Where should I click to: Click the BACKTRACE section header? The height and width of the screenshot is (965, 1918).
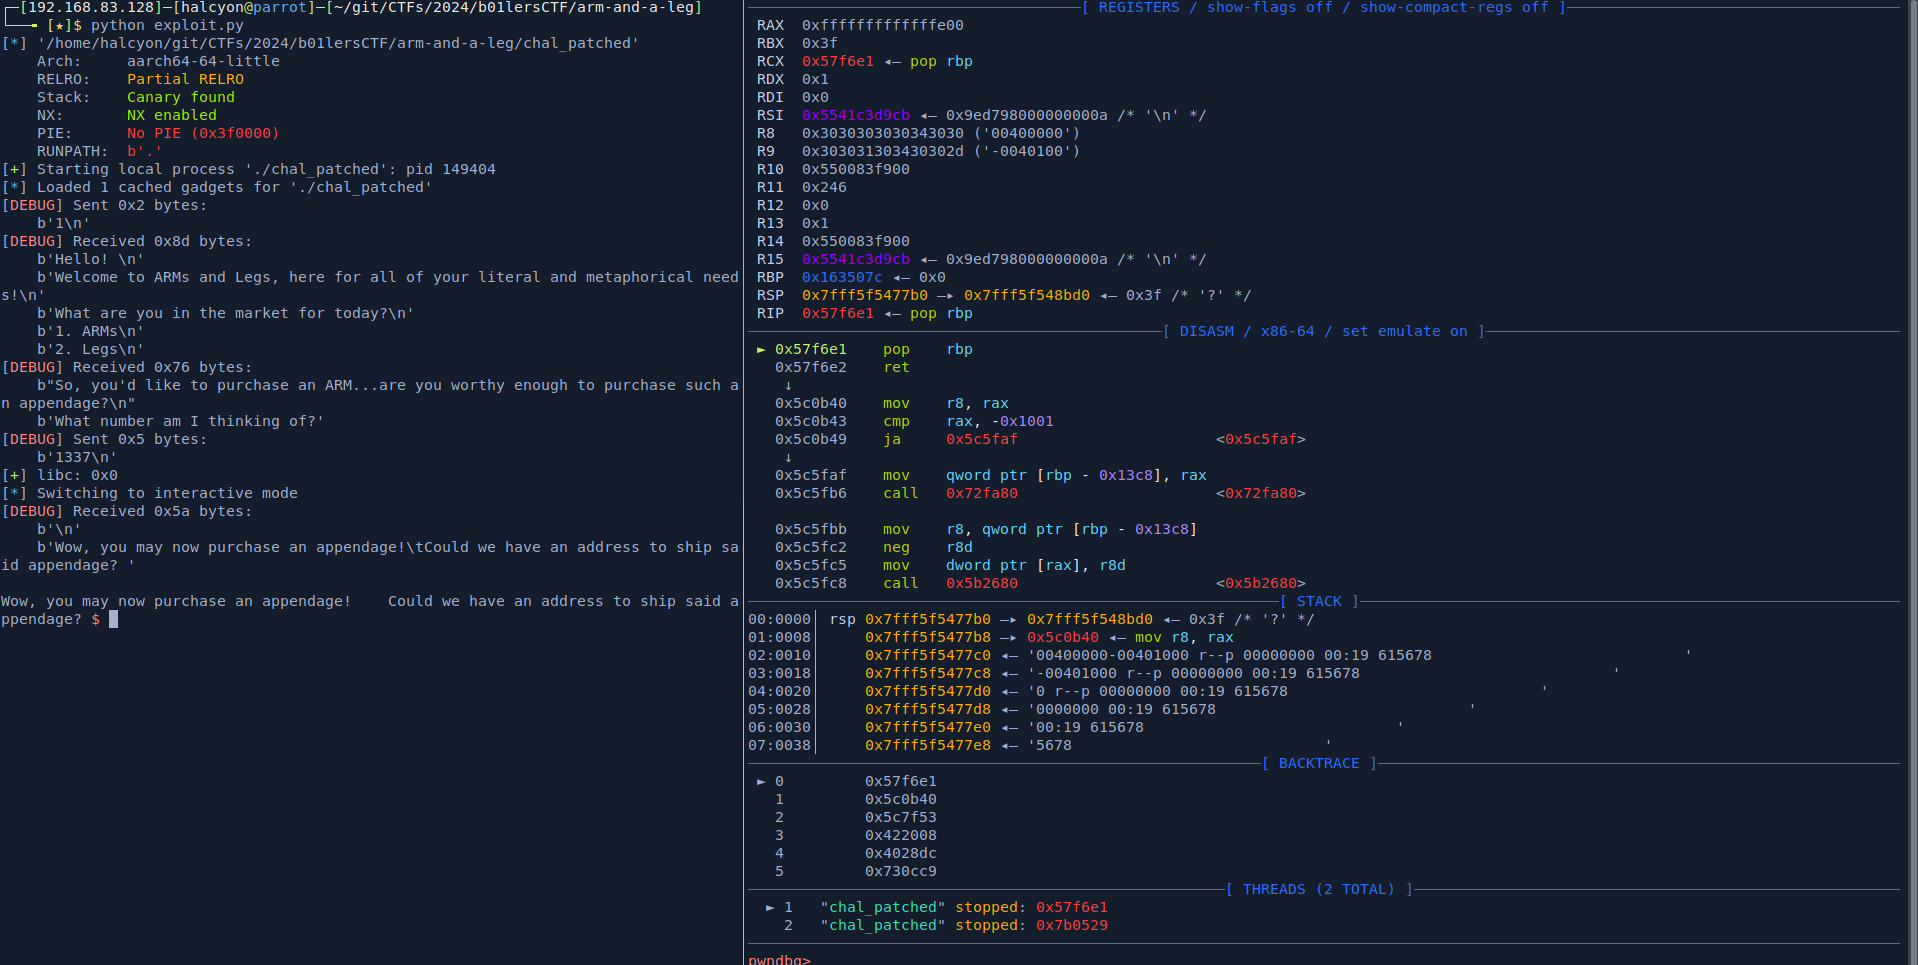tap(1318, 763)
